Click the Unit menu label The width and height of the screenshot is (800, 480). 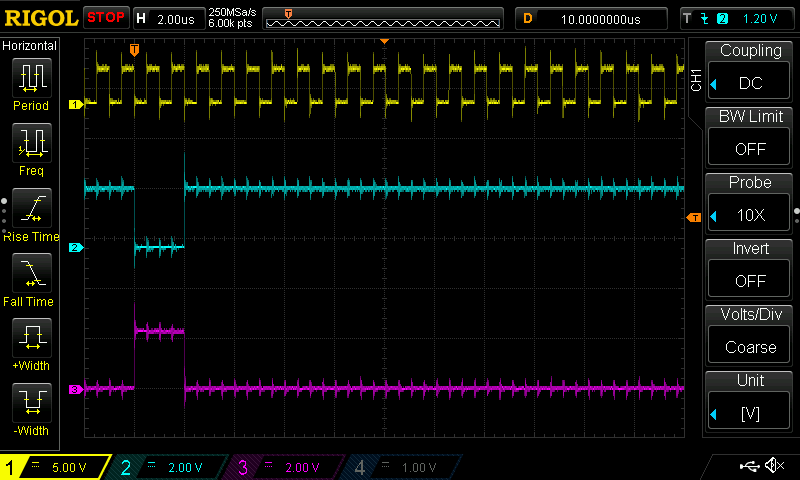click(750, 381)
